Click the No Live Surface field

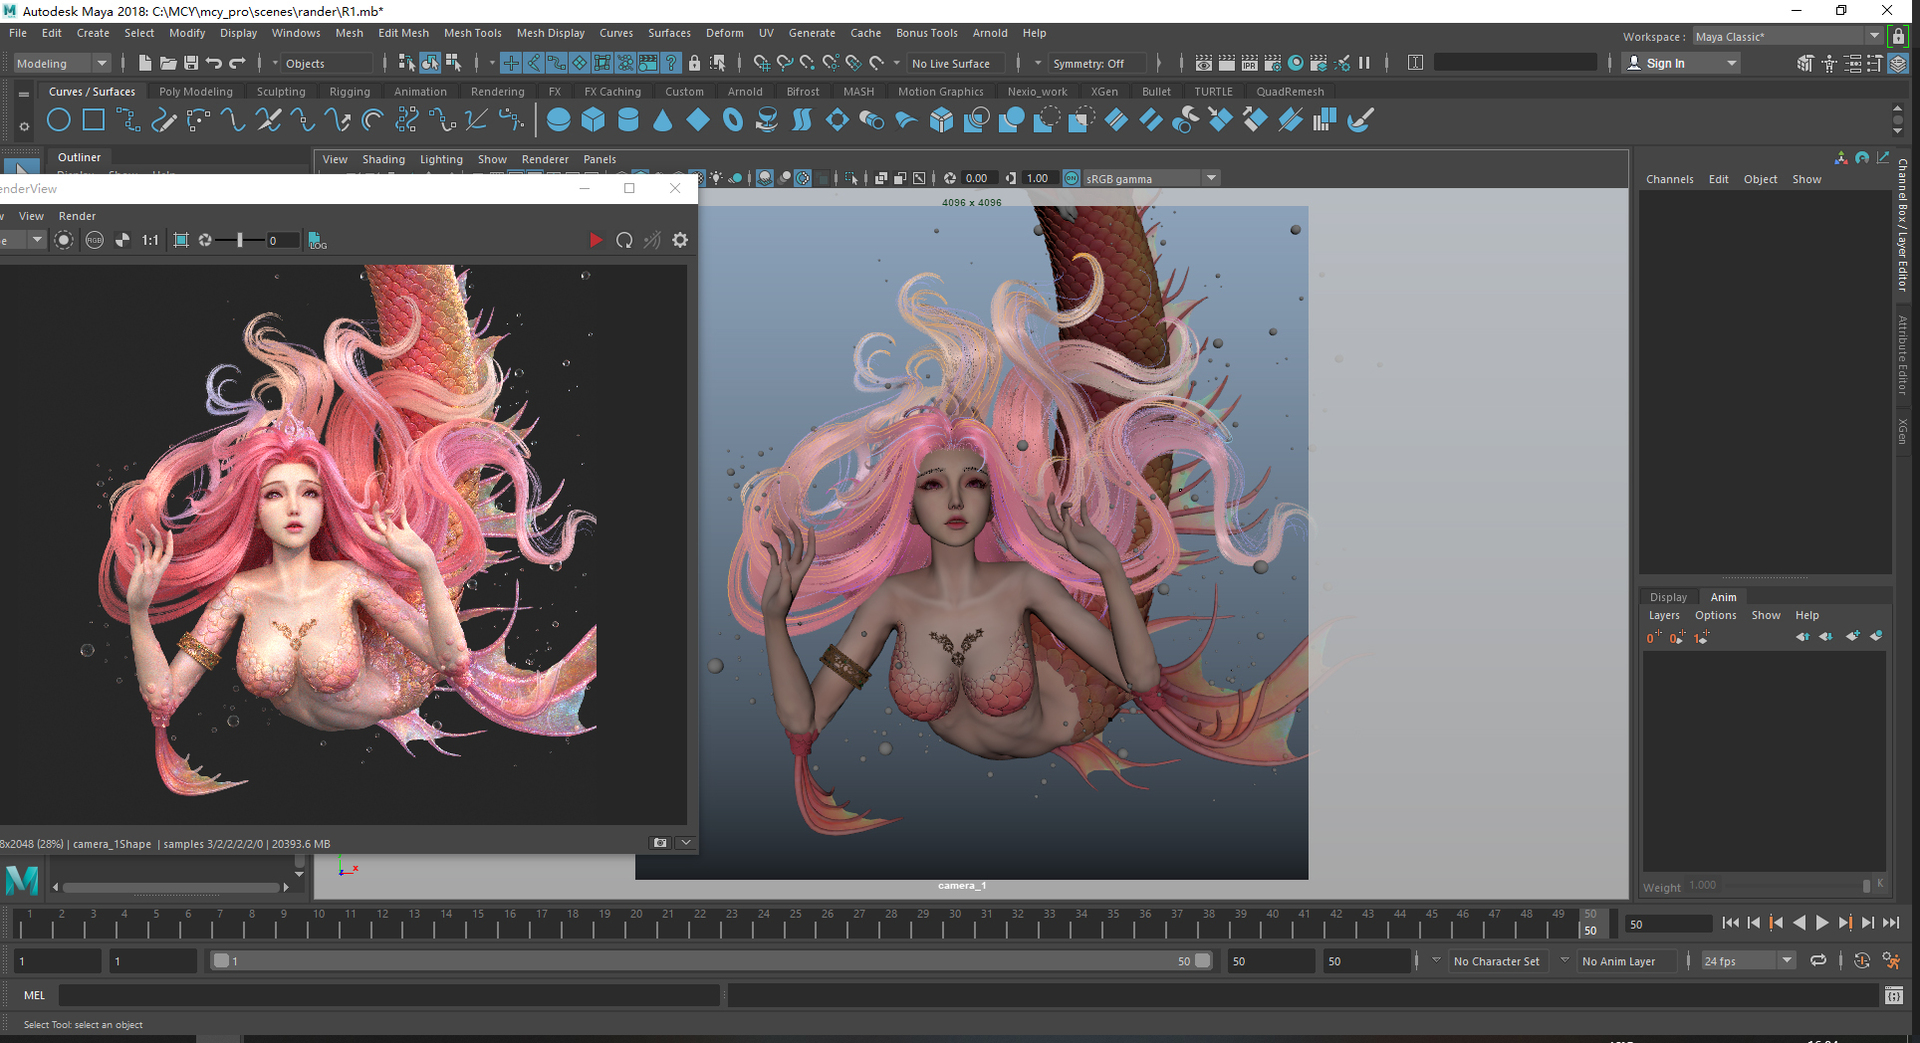tap(958, 63)
